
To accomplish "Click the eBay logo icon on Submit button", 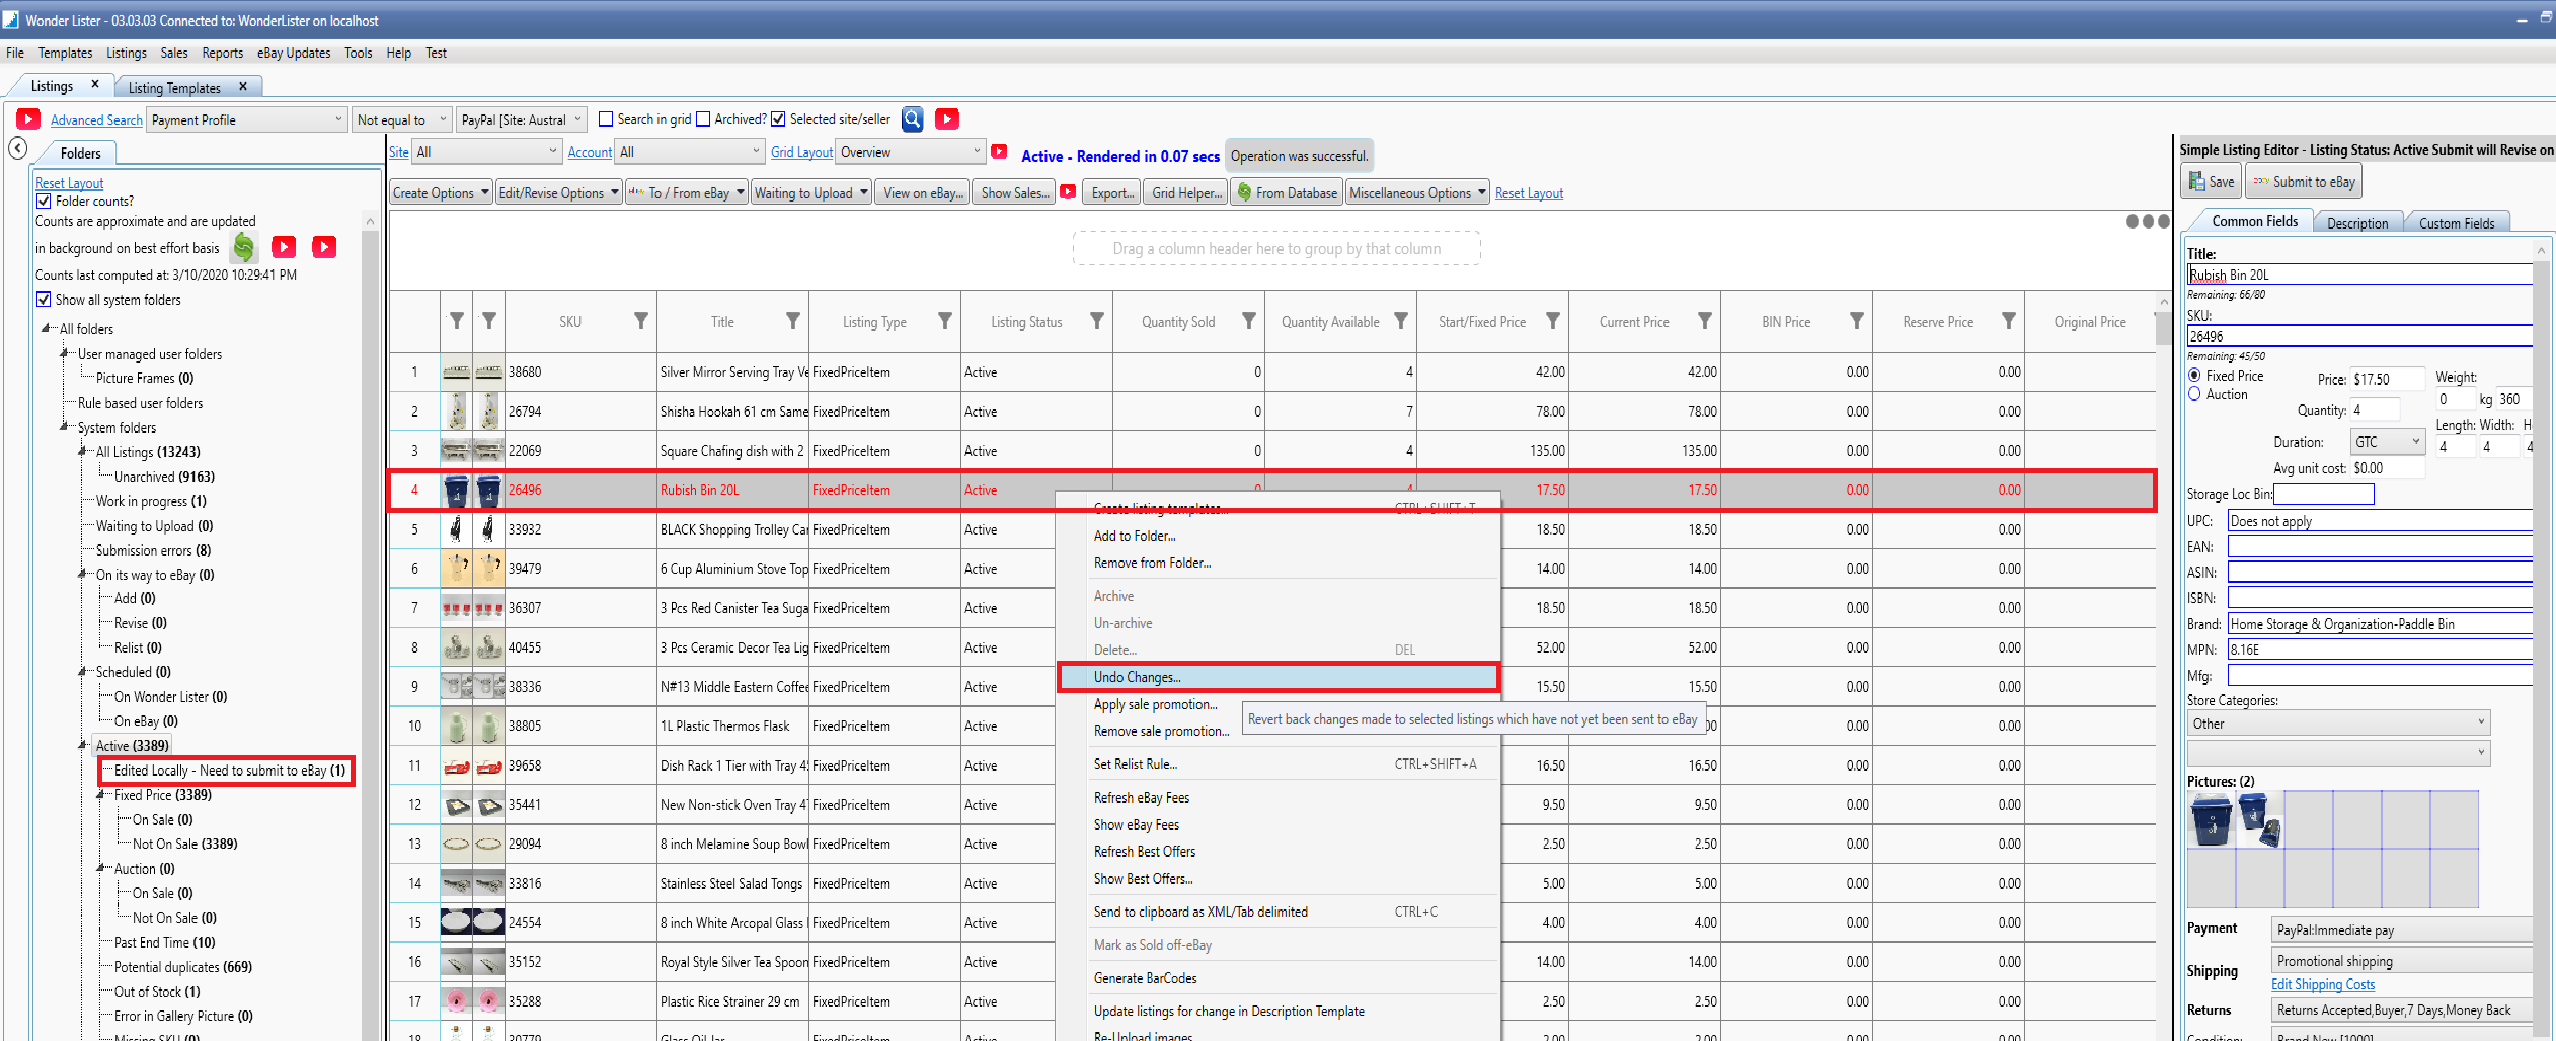I will click(2260, 181).
